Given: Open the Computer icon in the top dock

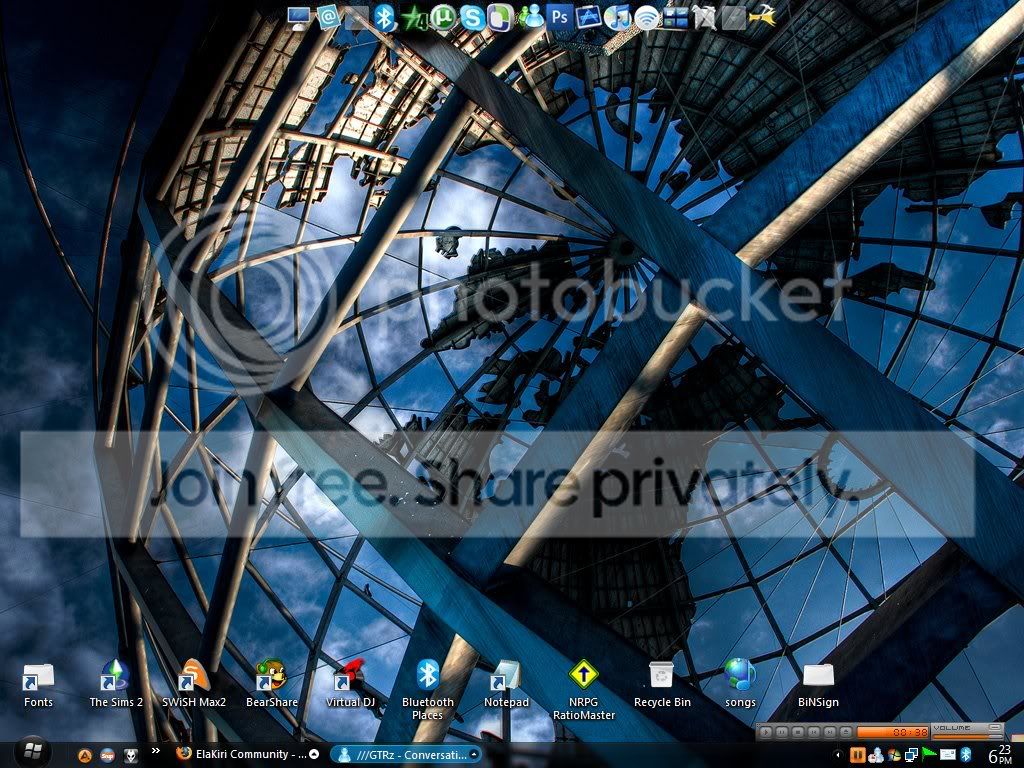Looking at the screenshot, I should tap(300, 18).
